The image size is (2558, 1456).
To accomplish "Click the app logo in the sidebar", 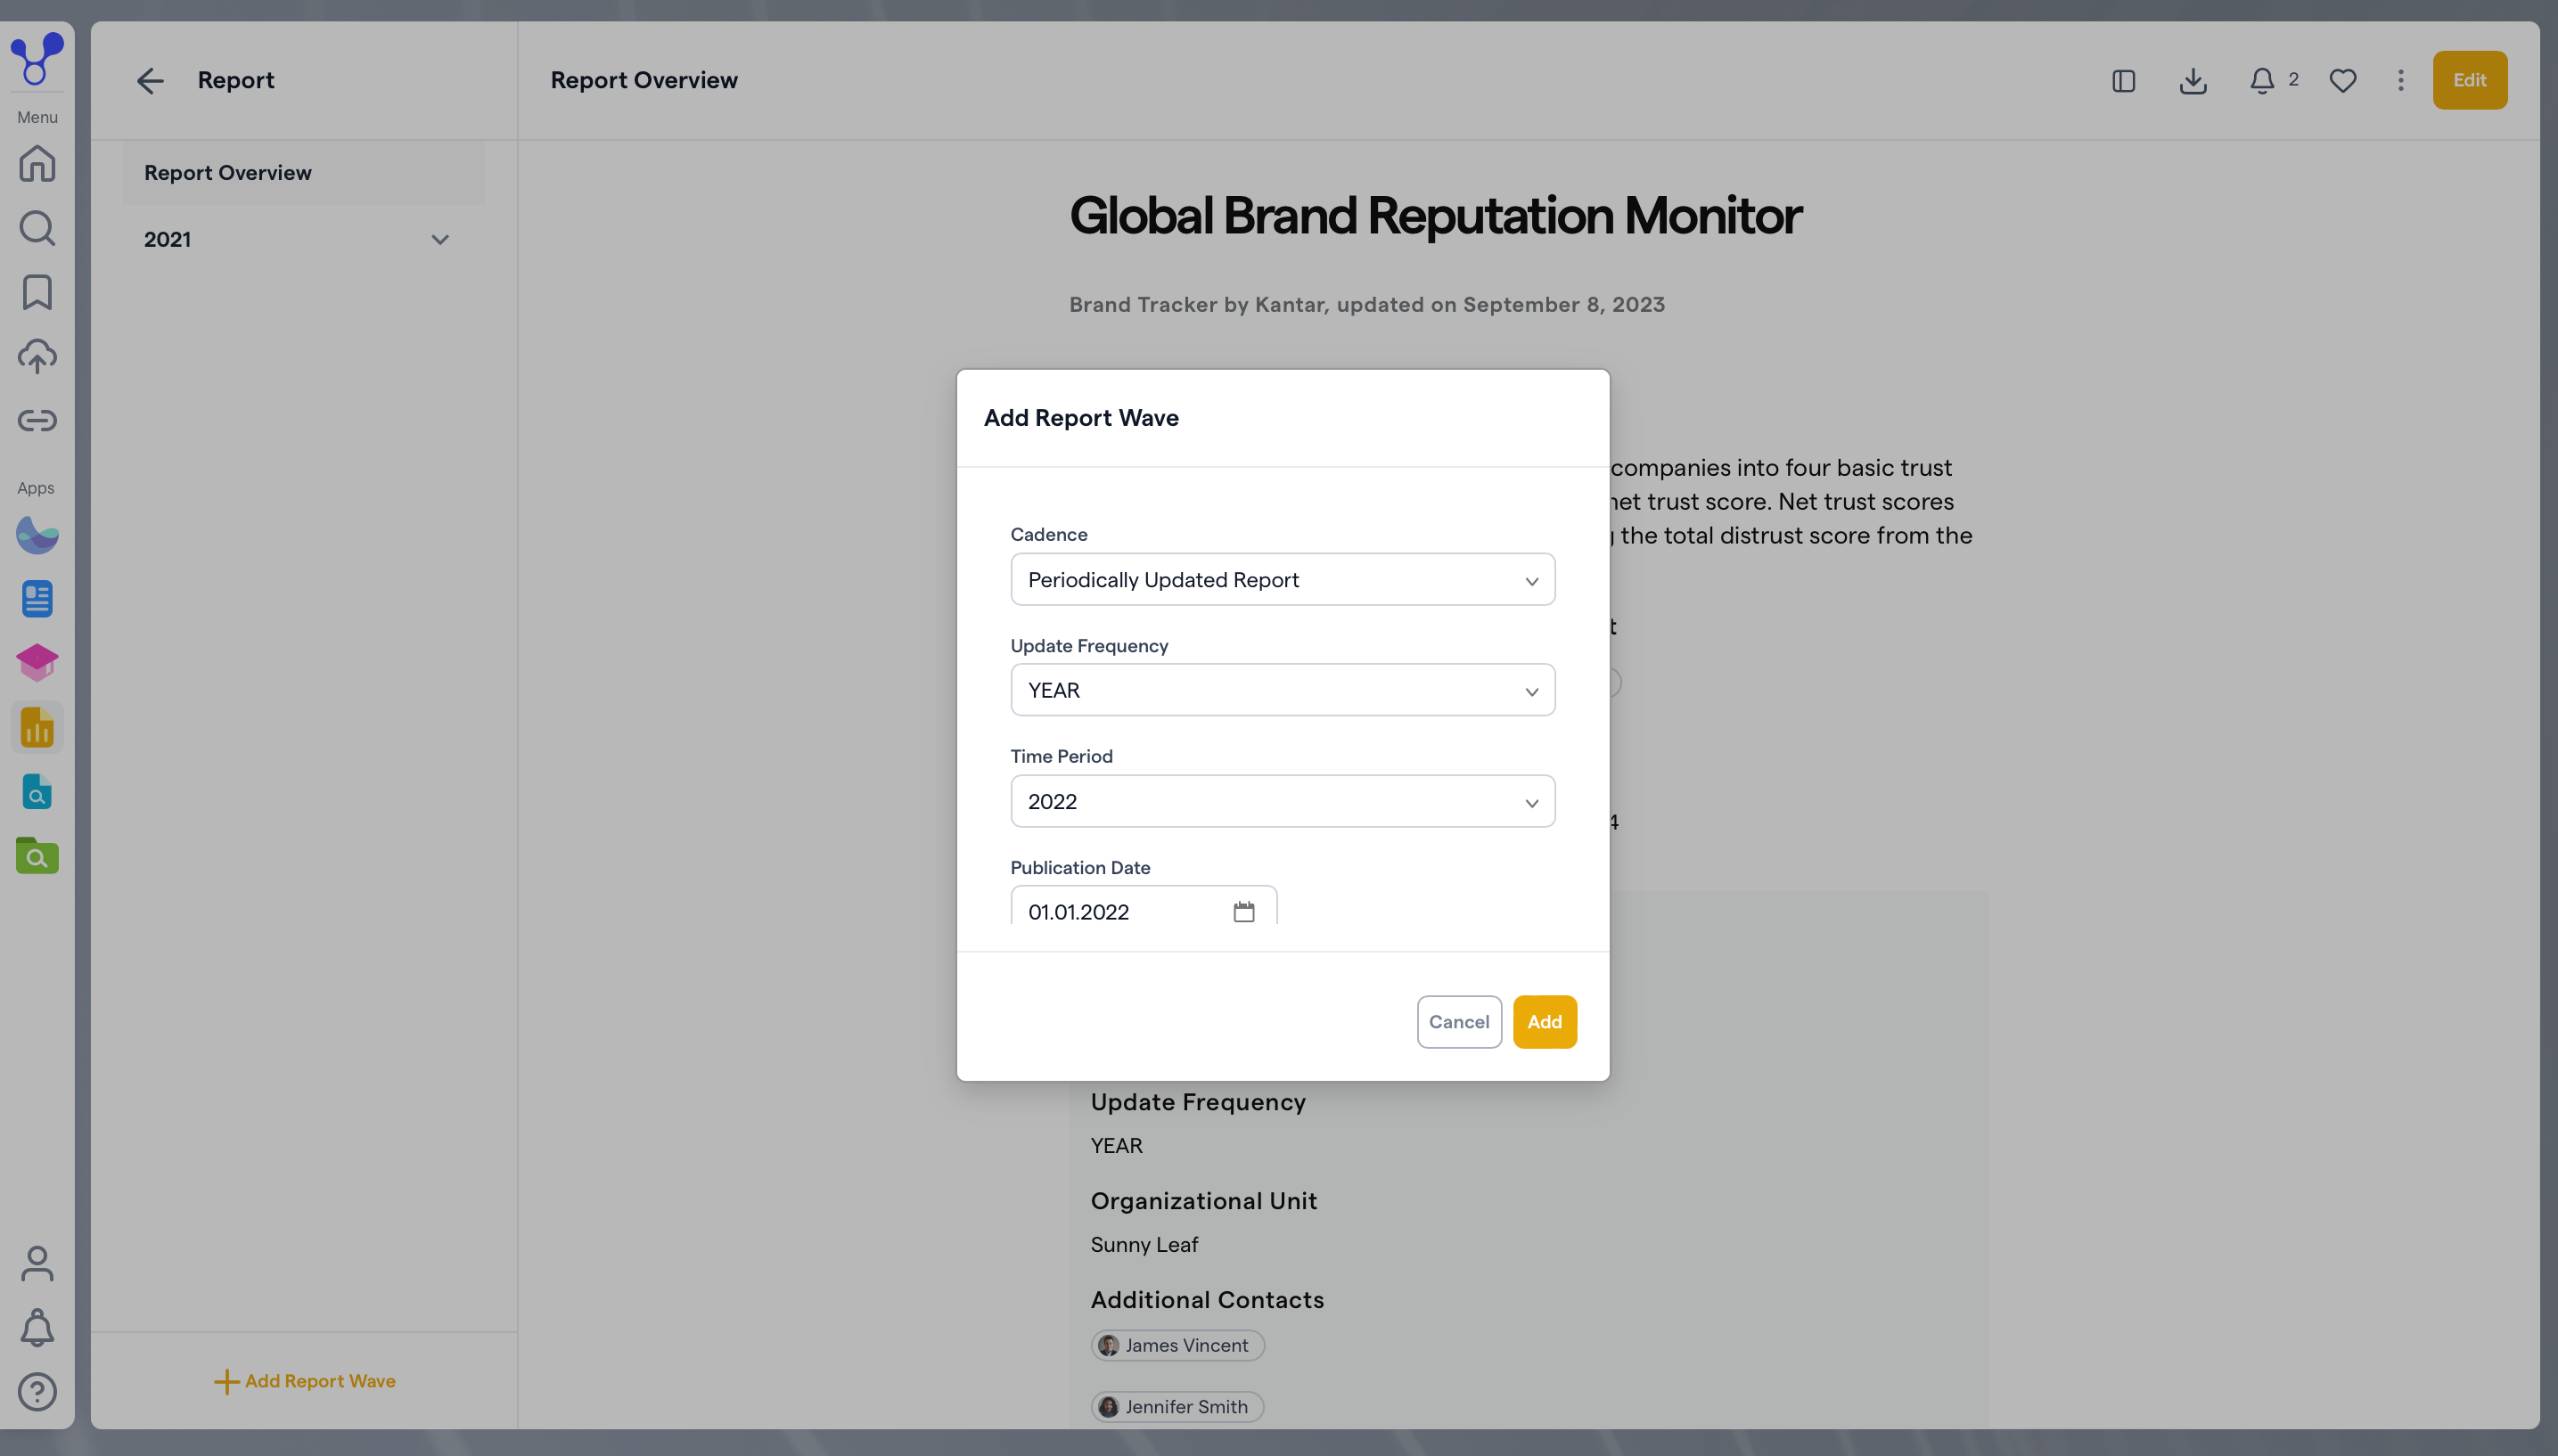I will [x=37, y=59].
